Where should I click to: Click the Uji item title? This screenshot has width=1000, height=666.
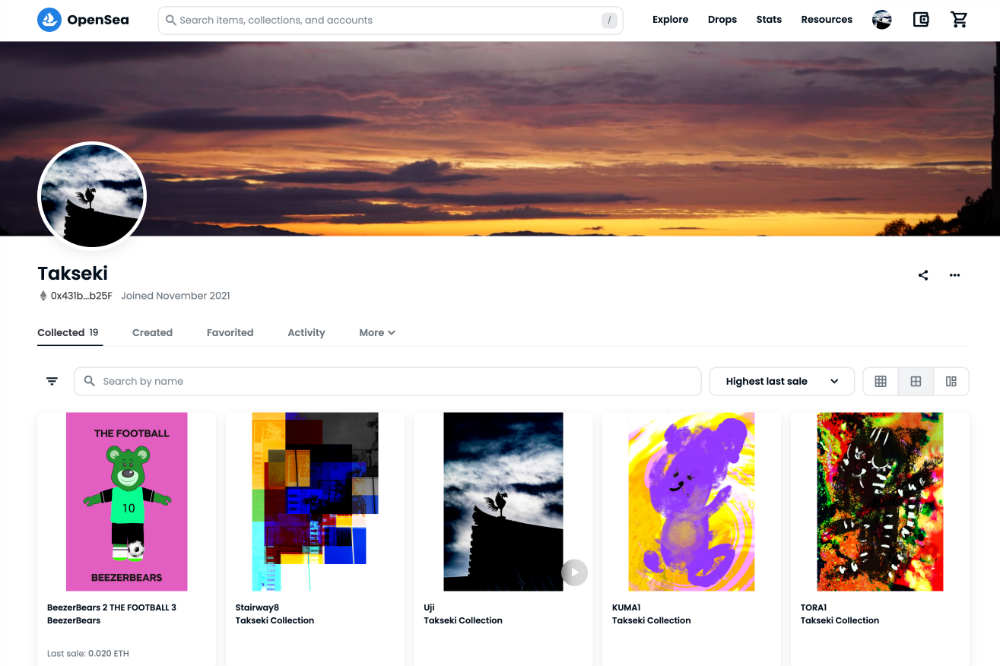[x=429, y=607]
